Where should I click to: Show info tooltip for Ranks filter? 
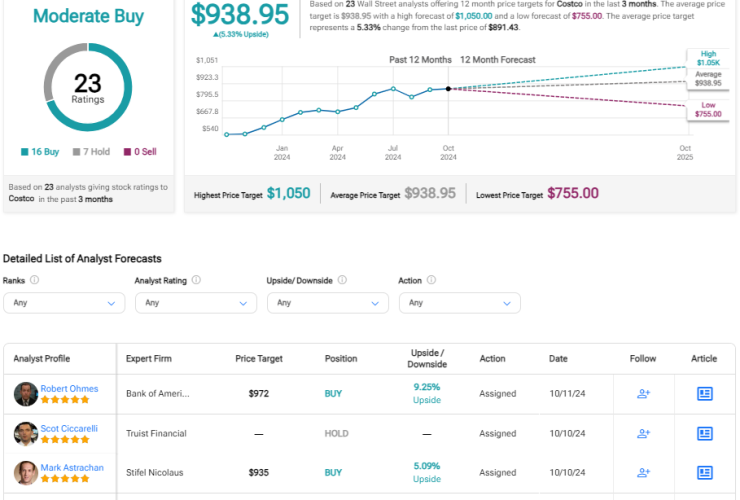[34, 280]
